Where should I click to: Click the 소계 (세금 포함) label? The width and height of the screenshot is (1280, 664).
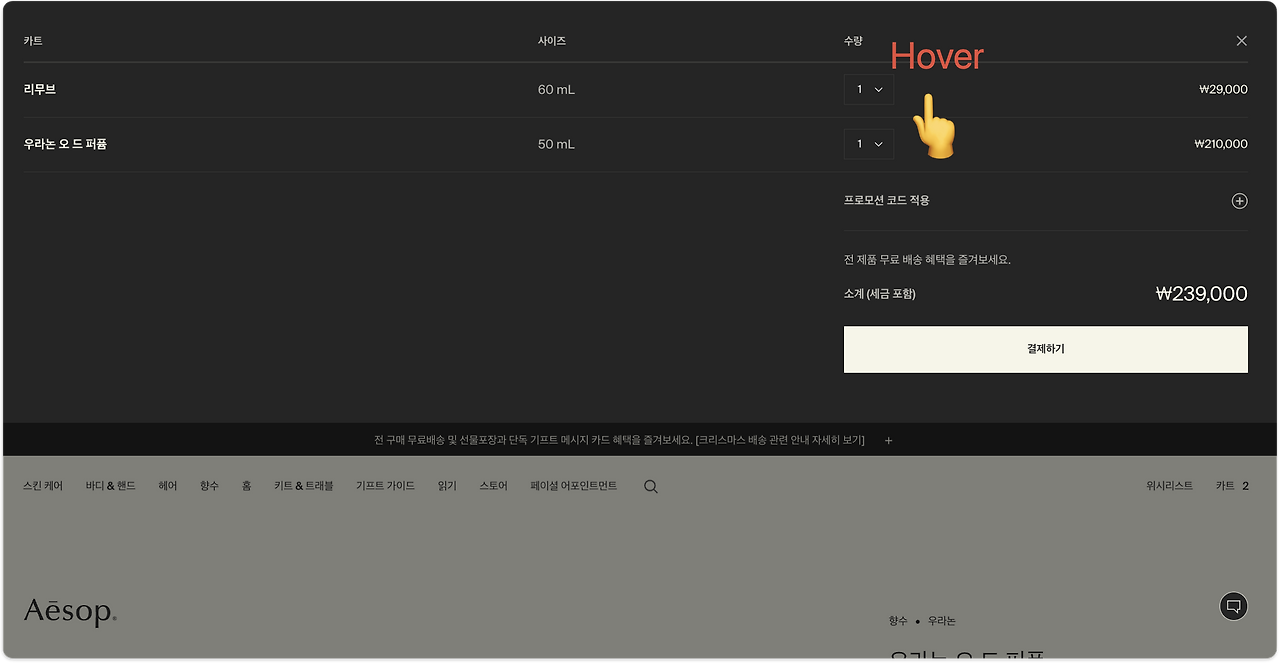[880, 294]
